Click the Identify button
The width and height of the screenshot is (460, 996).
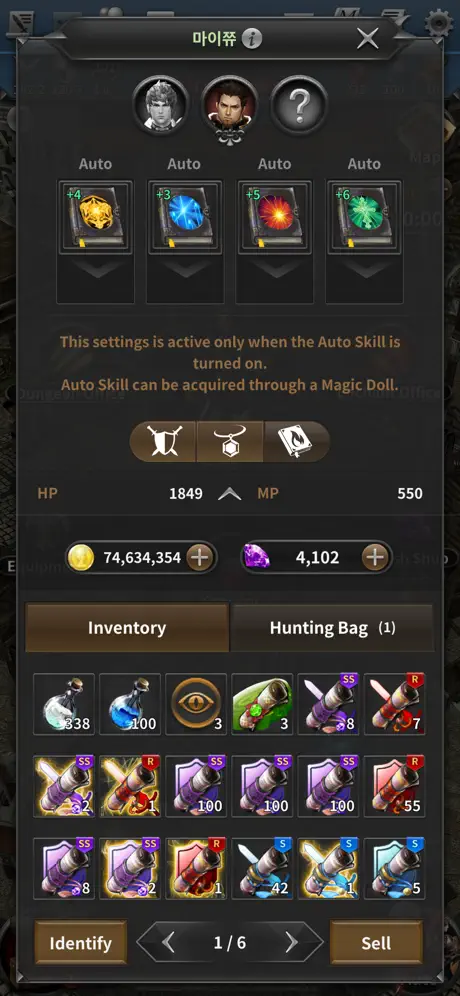click(81, 943)
